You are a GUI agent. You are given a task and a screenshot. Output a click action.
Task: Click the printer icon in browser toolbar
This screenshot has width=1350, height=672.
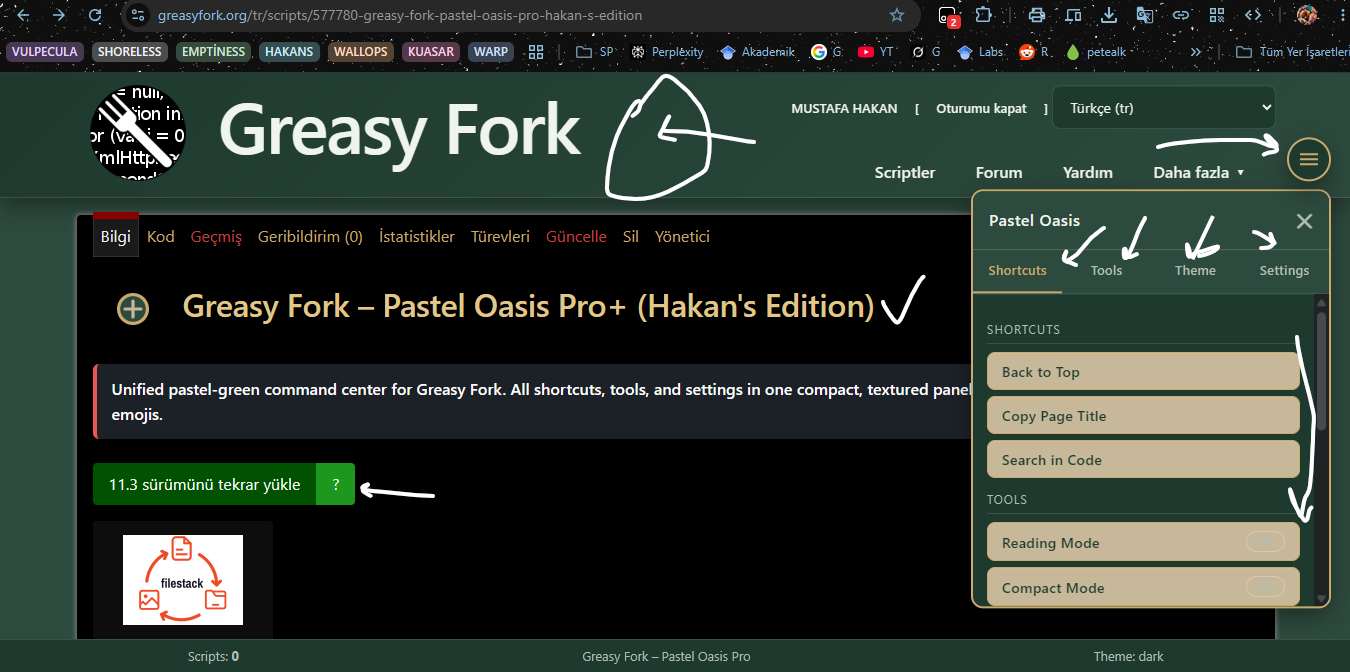[1037, 15]
